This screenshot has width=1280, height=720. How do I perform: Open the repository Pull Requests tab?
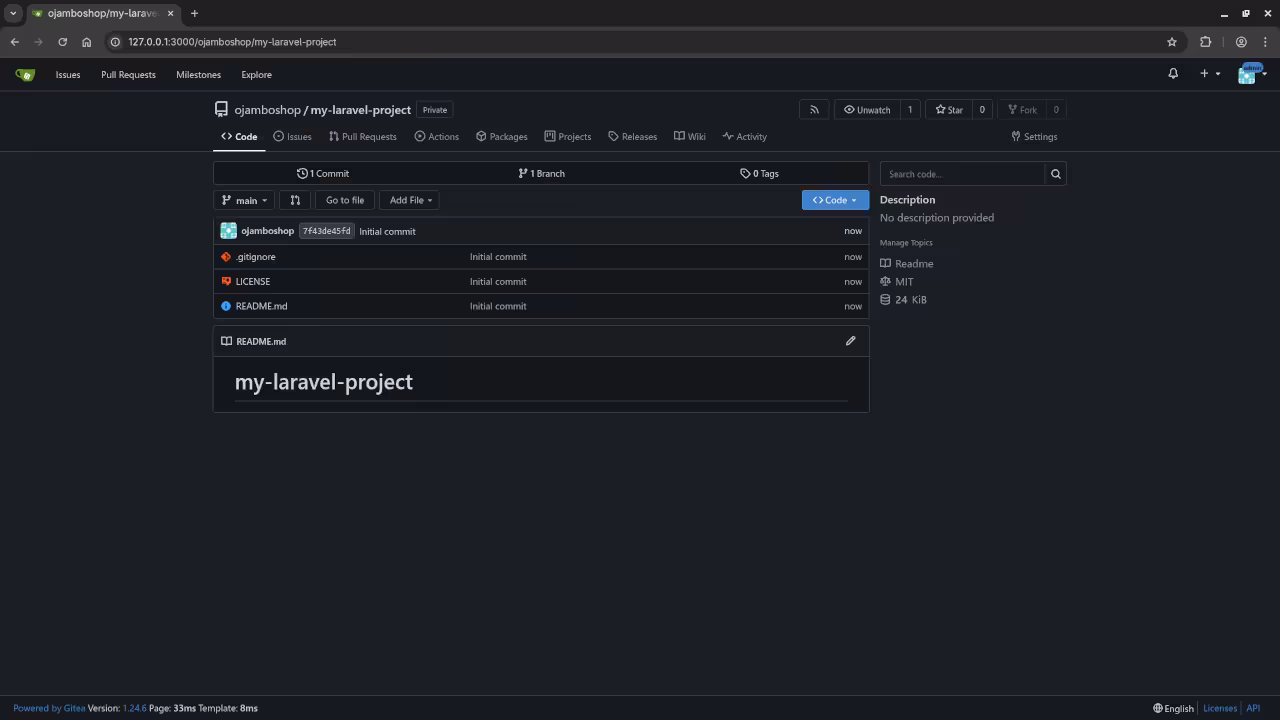(362, 137)
